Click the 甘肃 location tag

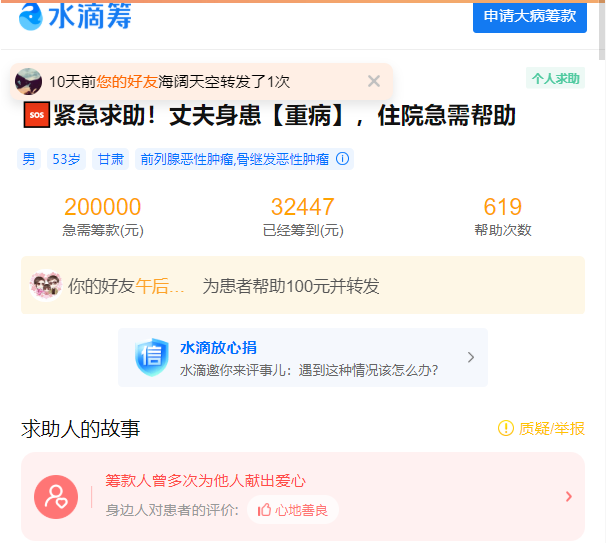110,159
